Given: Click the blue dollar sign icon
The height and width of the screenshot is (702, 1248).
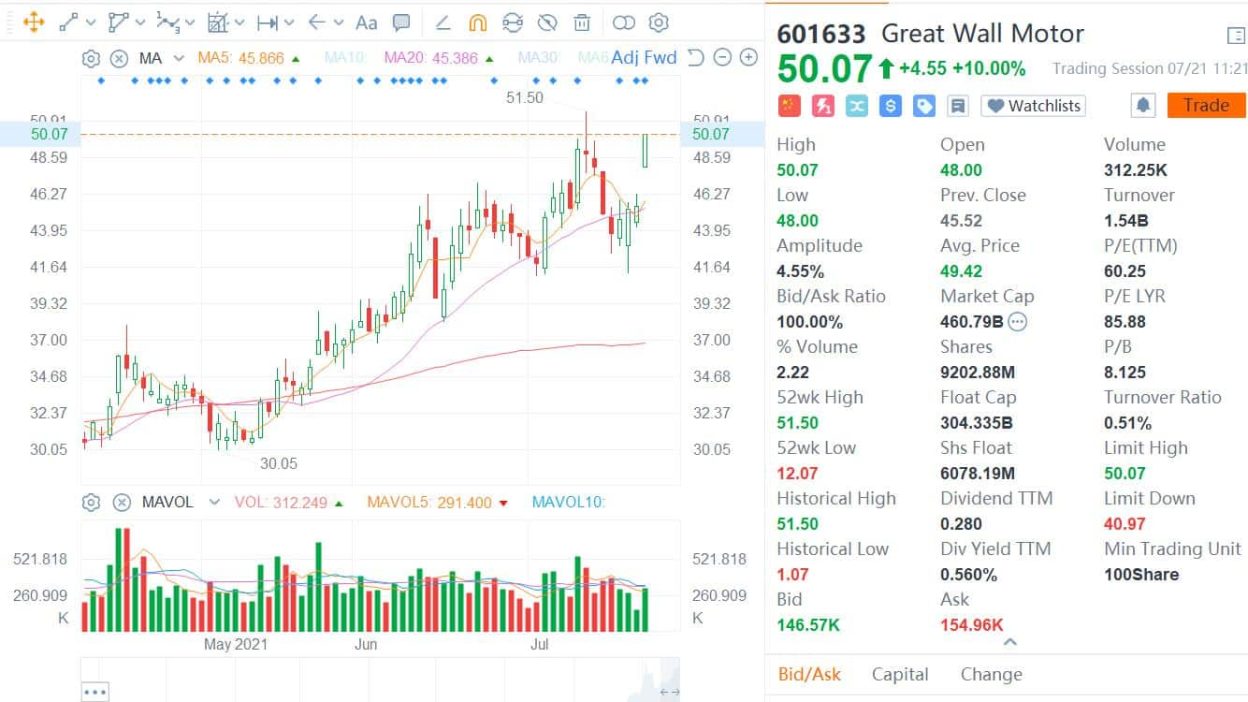Looking at the screenshot, I should (891, 105).
